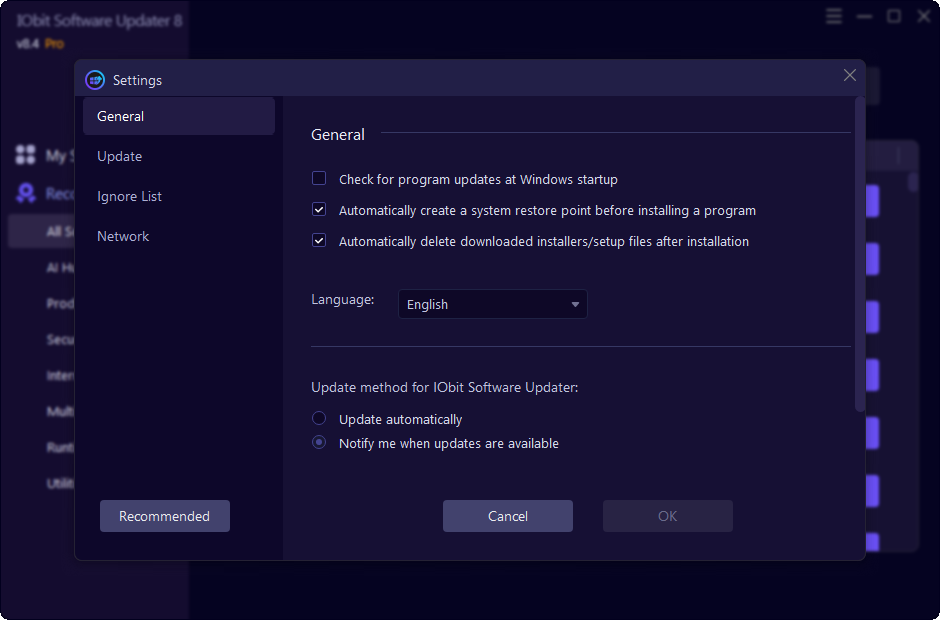Open the Language dropdown

[x=492, y=304]
